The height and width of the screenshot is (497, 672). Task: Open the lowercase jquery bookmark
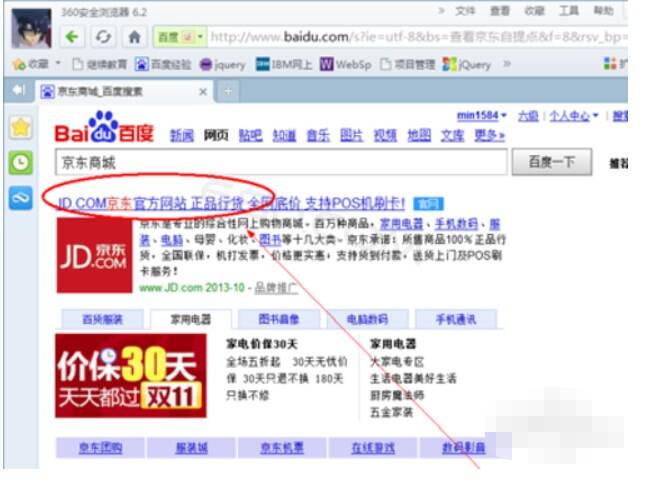(222, 64)
